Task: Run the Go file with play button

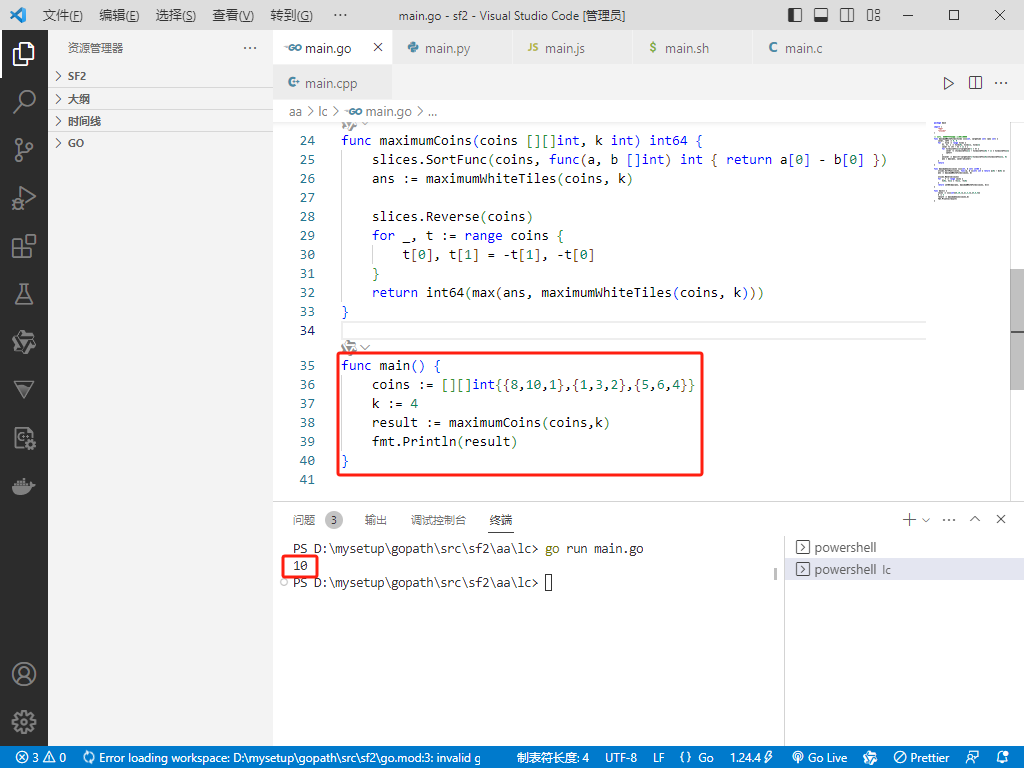Action: click(948, 83)
